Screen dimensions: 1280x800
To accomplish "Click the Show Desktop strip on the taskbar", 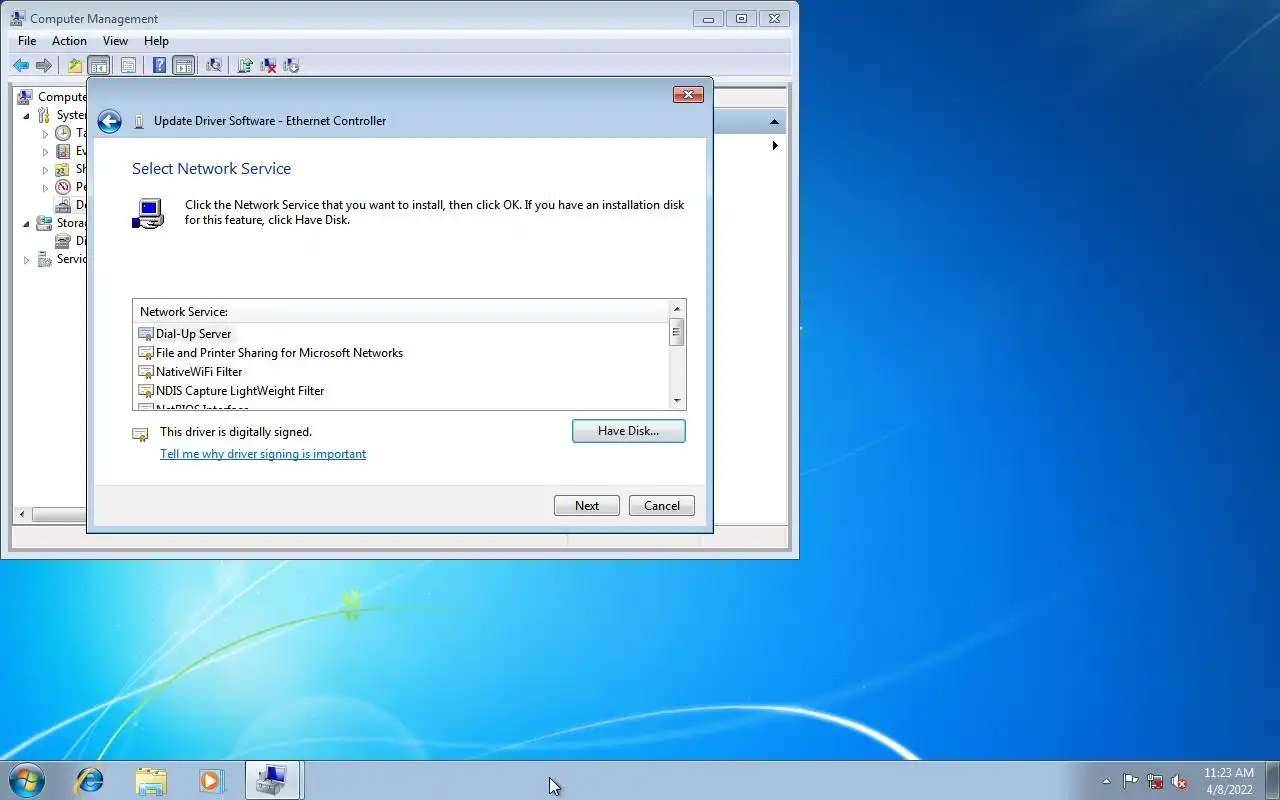I will pos(1273,780).
